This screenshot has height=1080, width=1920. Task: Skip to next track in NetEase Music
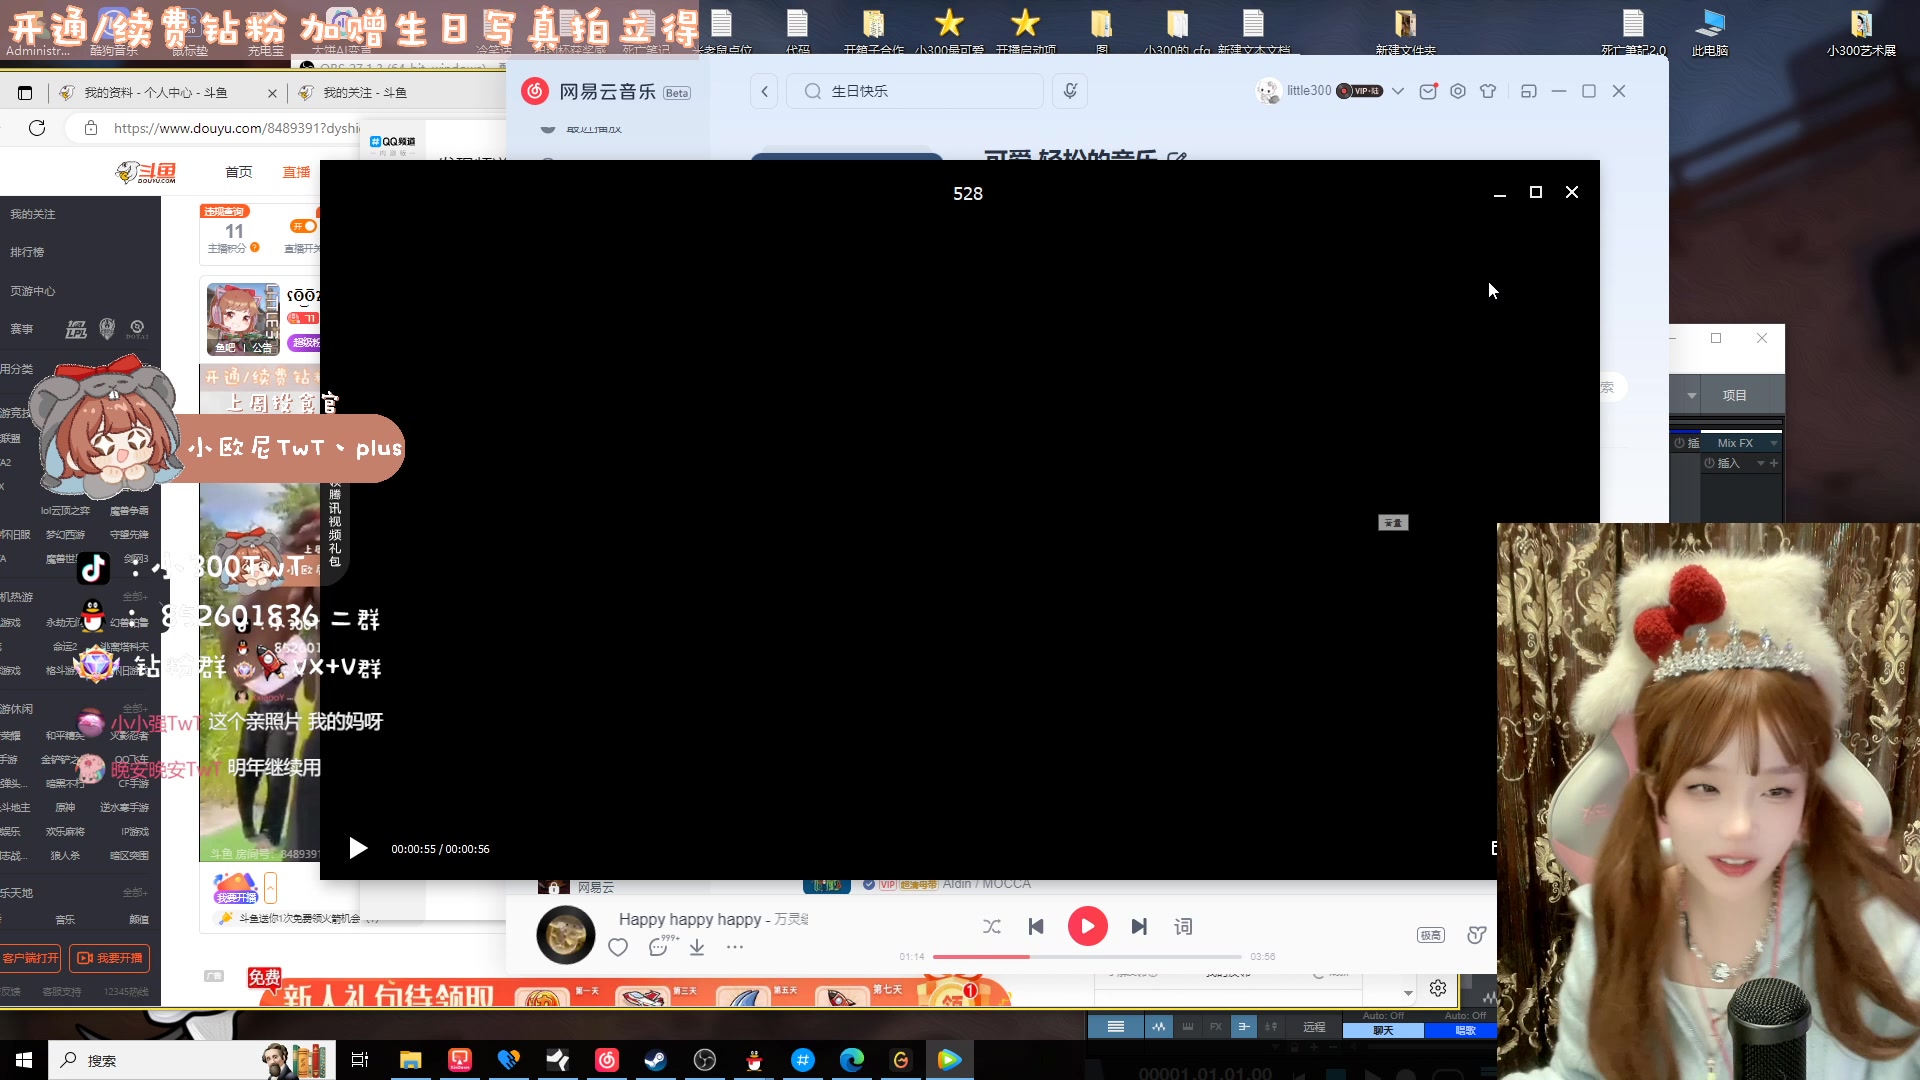coord(1139,927)
